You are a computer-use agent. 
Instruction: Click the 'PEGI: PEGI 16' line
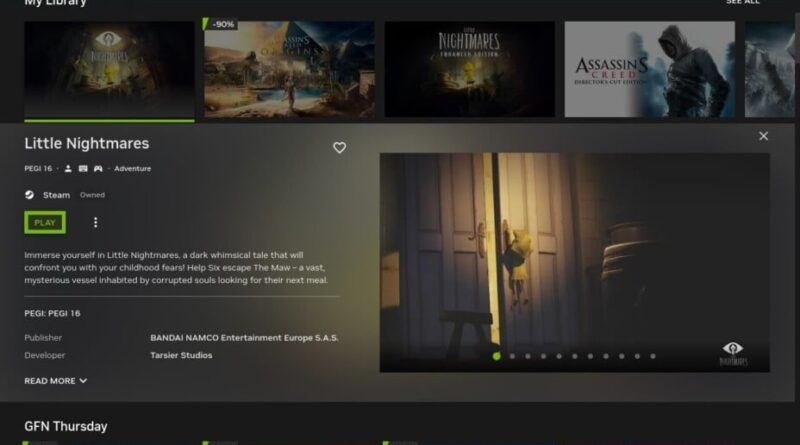(53, 313)
